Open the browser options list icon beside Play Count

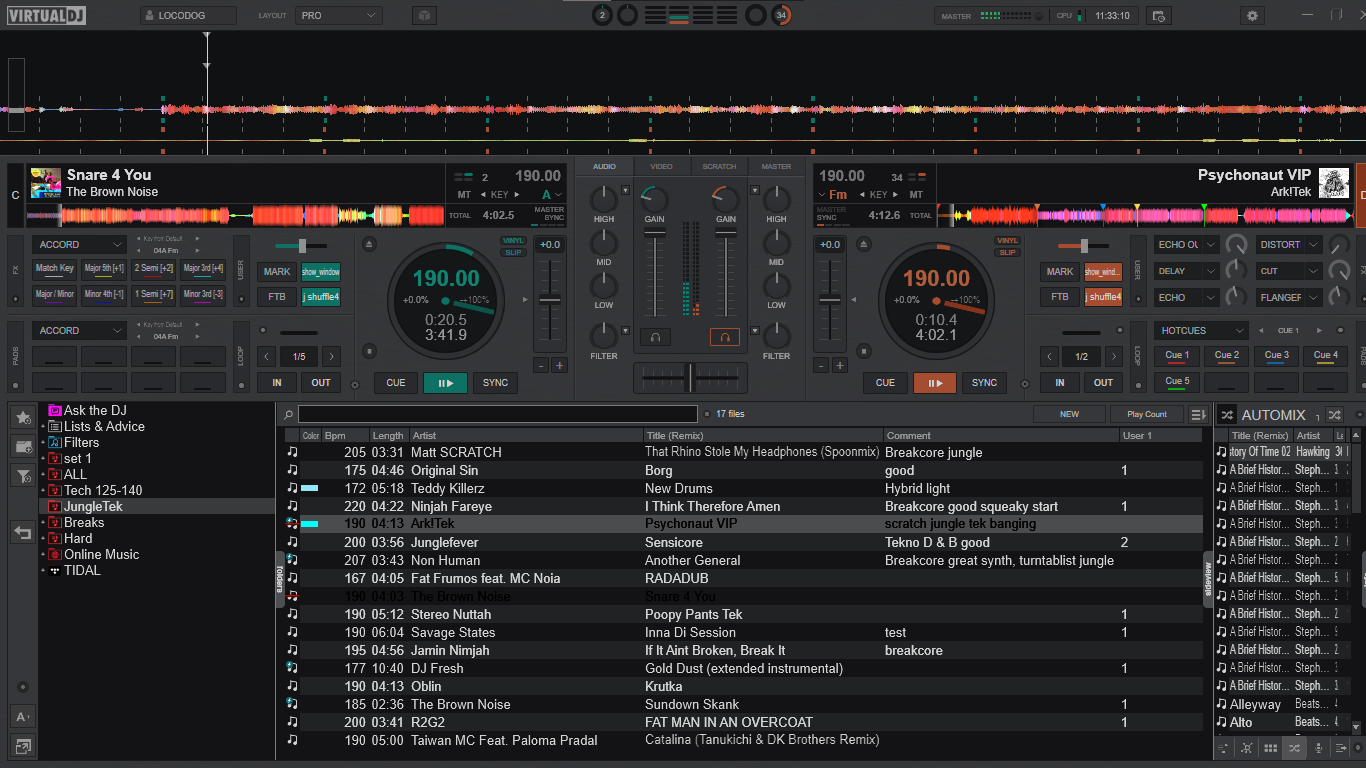(x=1198, y=414)
